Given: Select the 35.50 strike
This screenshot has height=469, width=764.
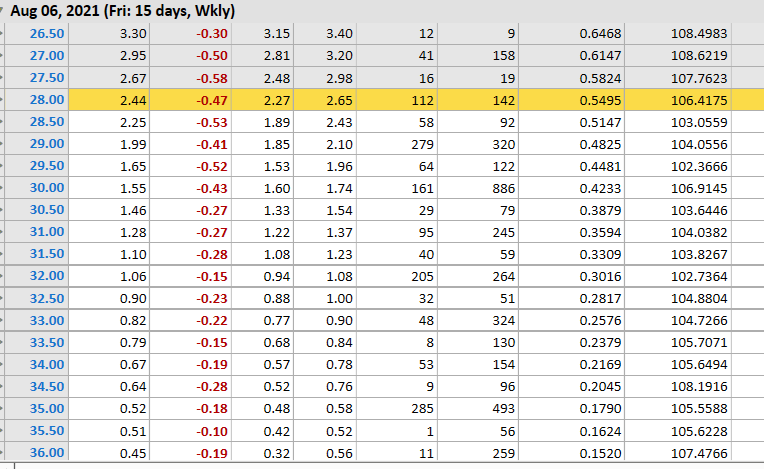Looking at the screenshot, I should (x=47, y=431).
